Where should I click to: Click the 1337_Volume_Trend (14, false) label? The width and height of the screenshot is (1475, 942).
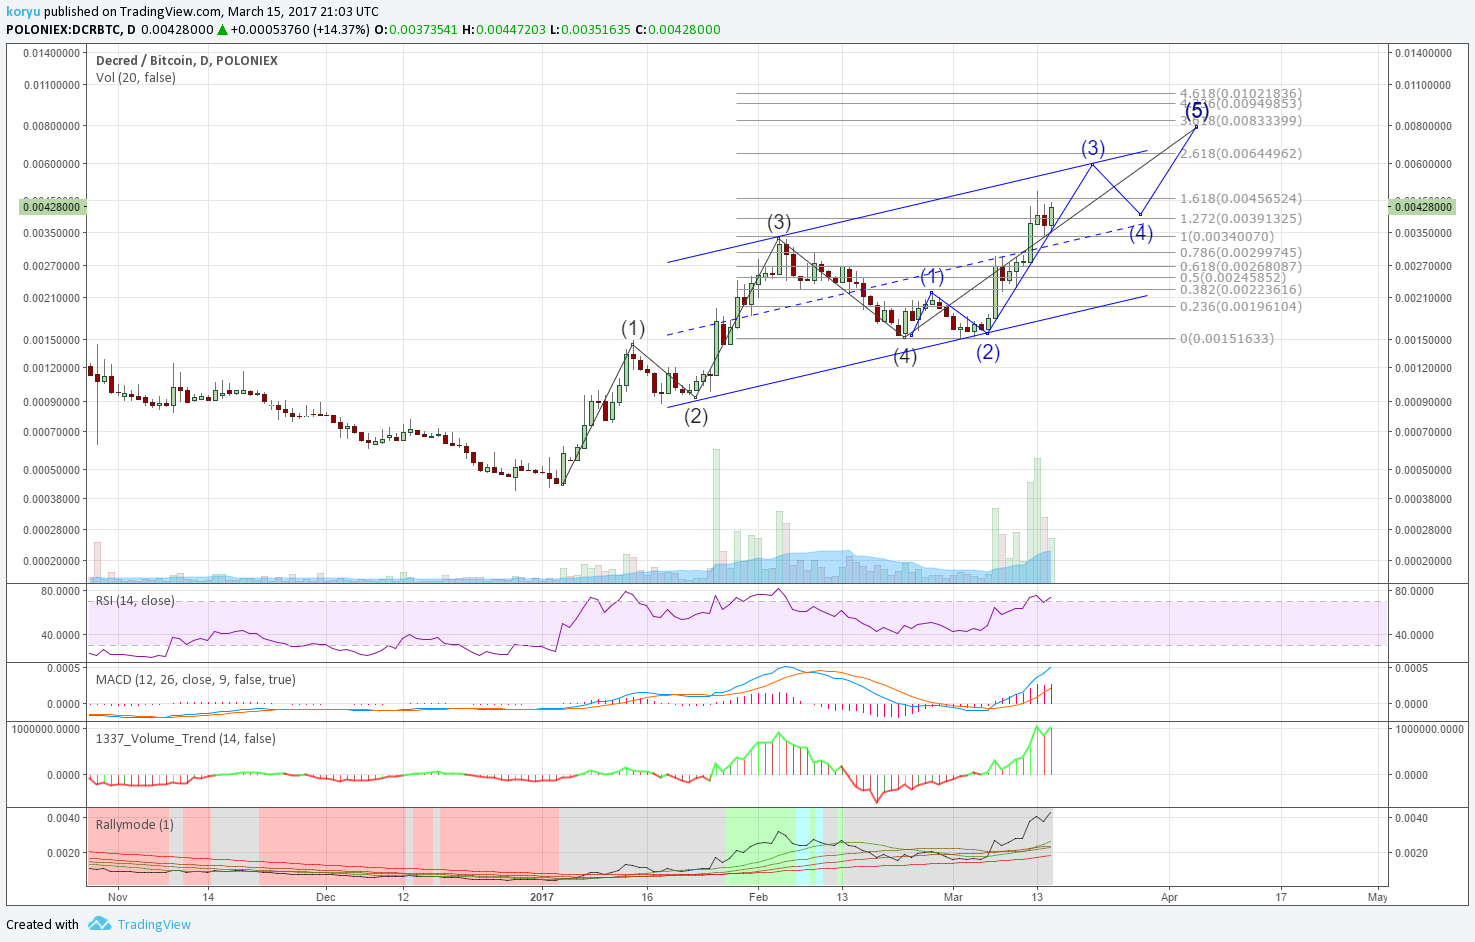tap(186, 738)
